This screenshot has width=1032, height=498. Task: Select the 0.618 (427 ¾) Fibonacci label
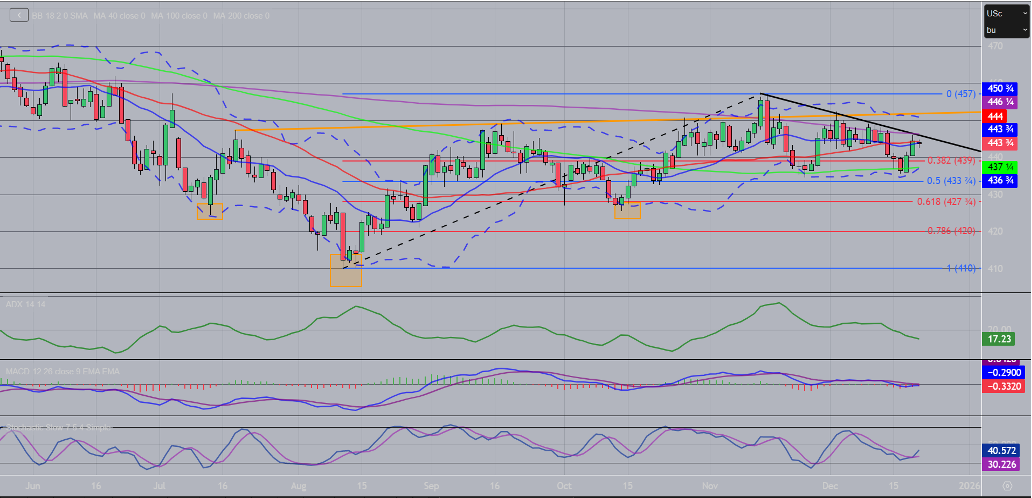tap(945, 202)
